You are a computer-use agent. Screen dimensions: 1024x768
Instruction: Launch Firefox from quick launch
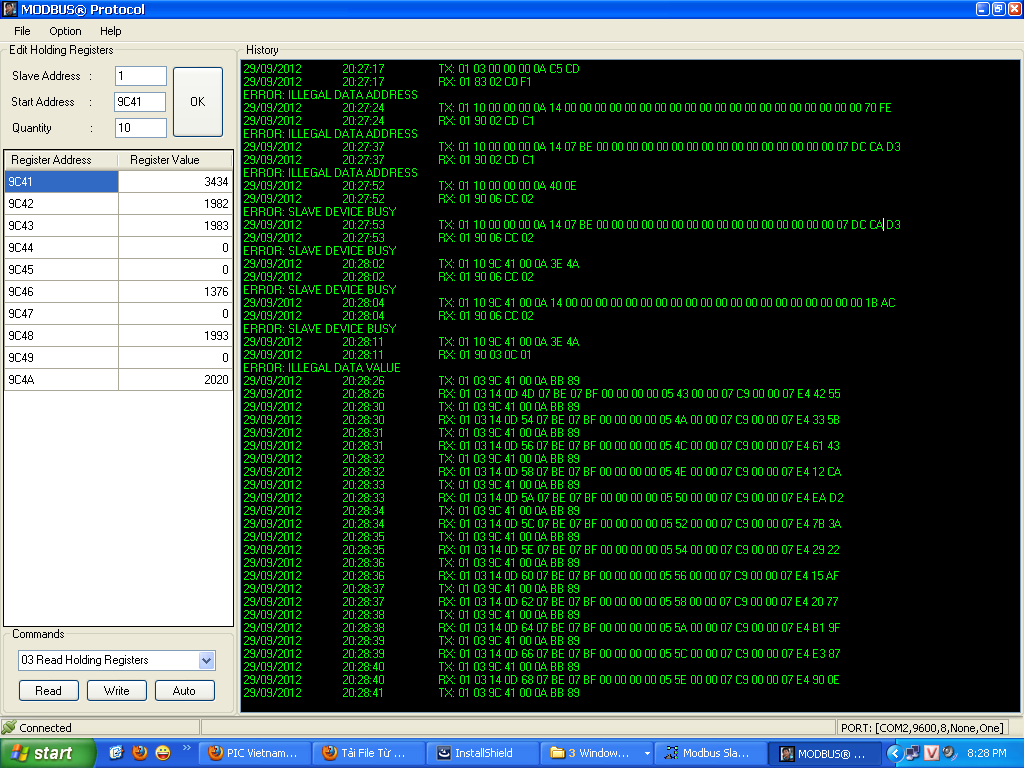(x=140, y=752)
